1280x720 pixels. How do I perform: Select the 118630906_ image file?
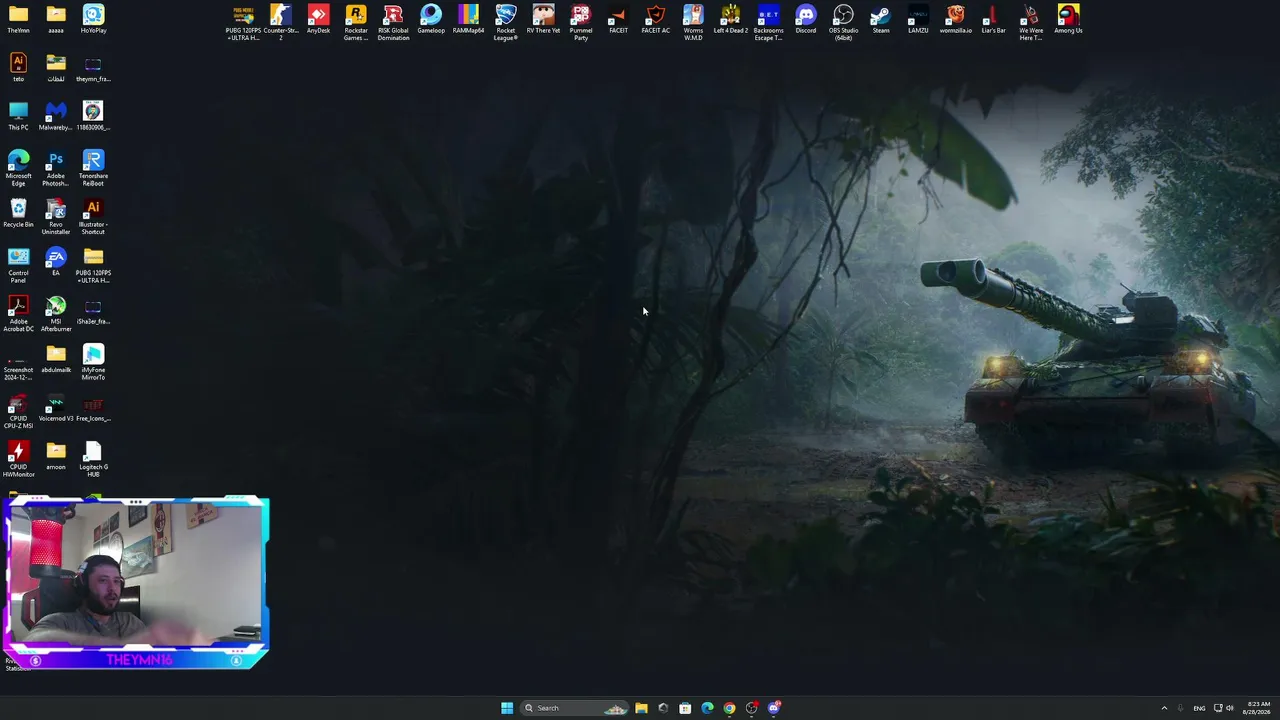point(93,116)
